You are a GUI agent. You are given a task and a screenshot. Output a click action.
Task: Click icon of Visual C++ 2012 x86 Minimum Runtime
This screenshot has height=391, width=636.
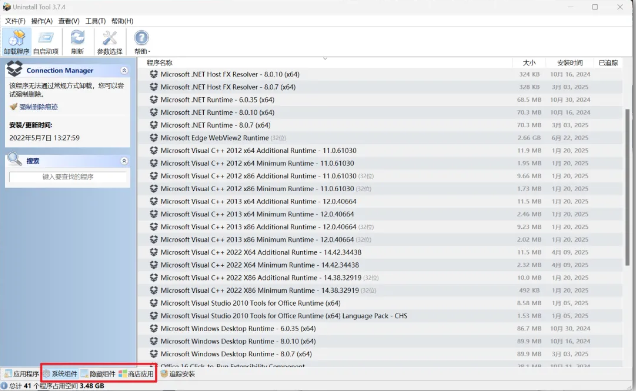[154, 189]
